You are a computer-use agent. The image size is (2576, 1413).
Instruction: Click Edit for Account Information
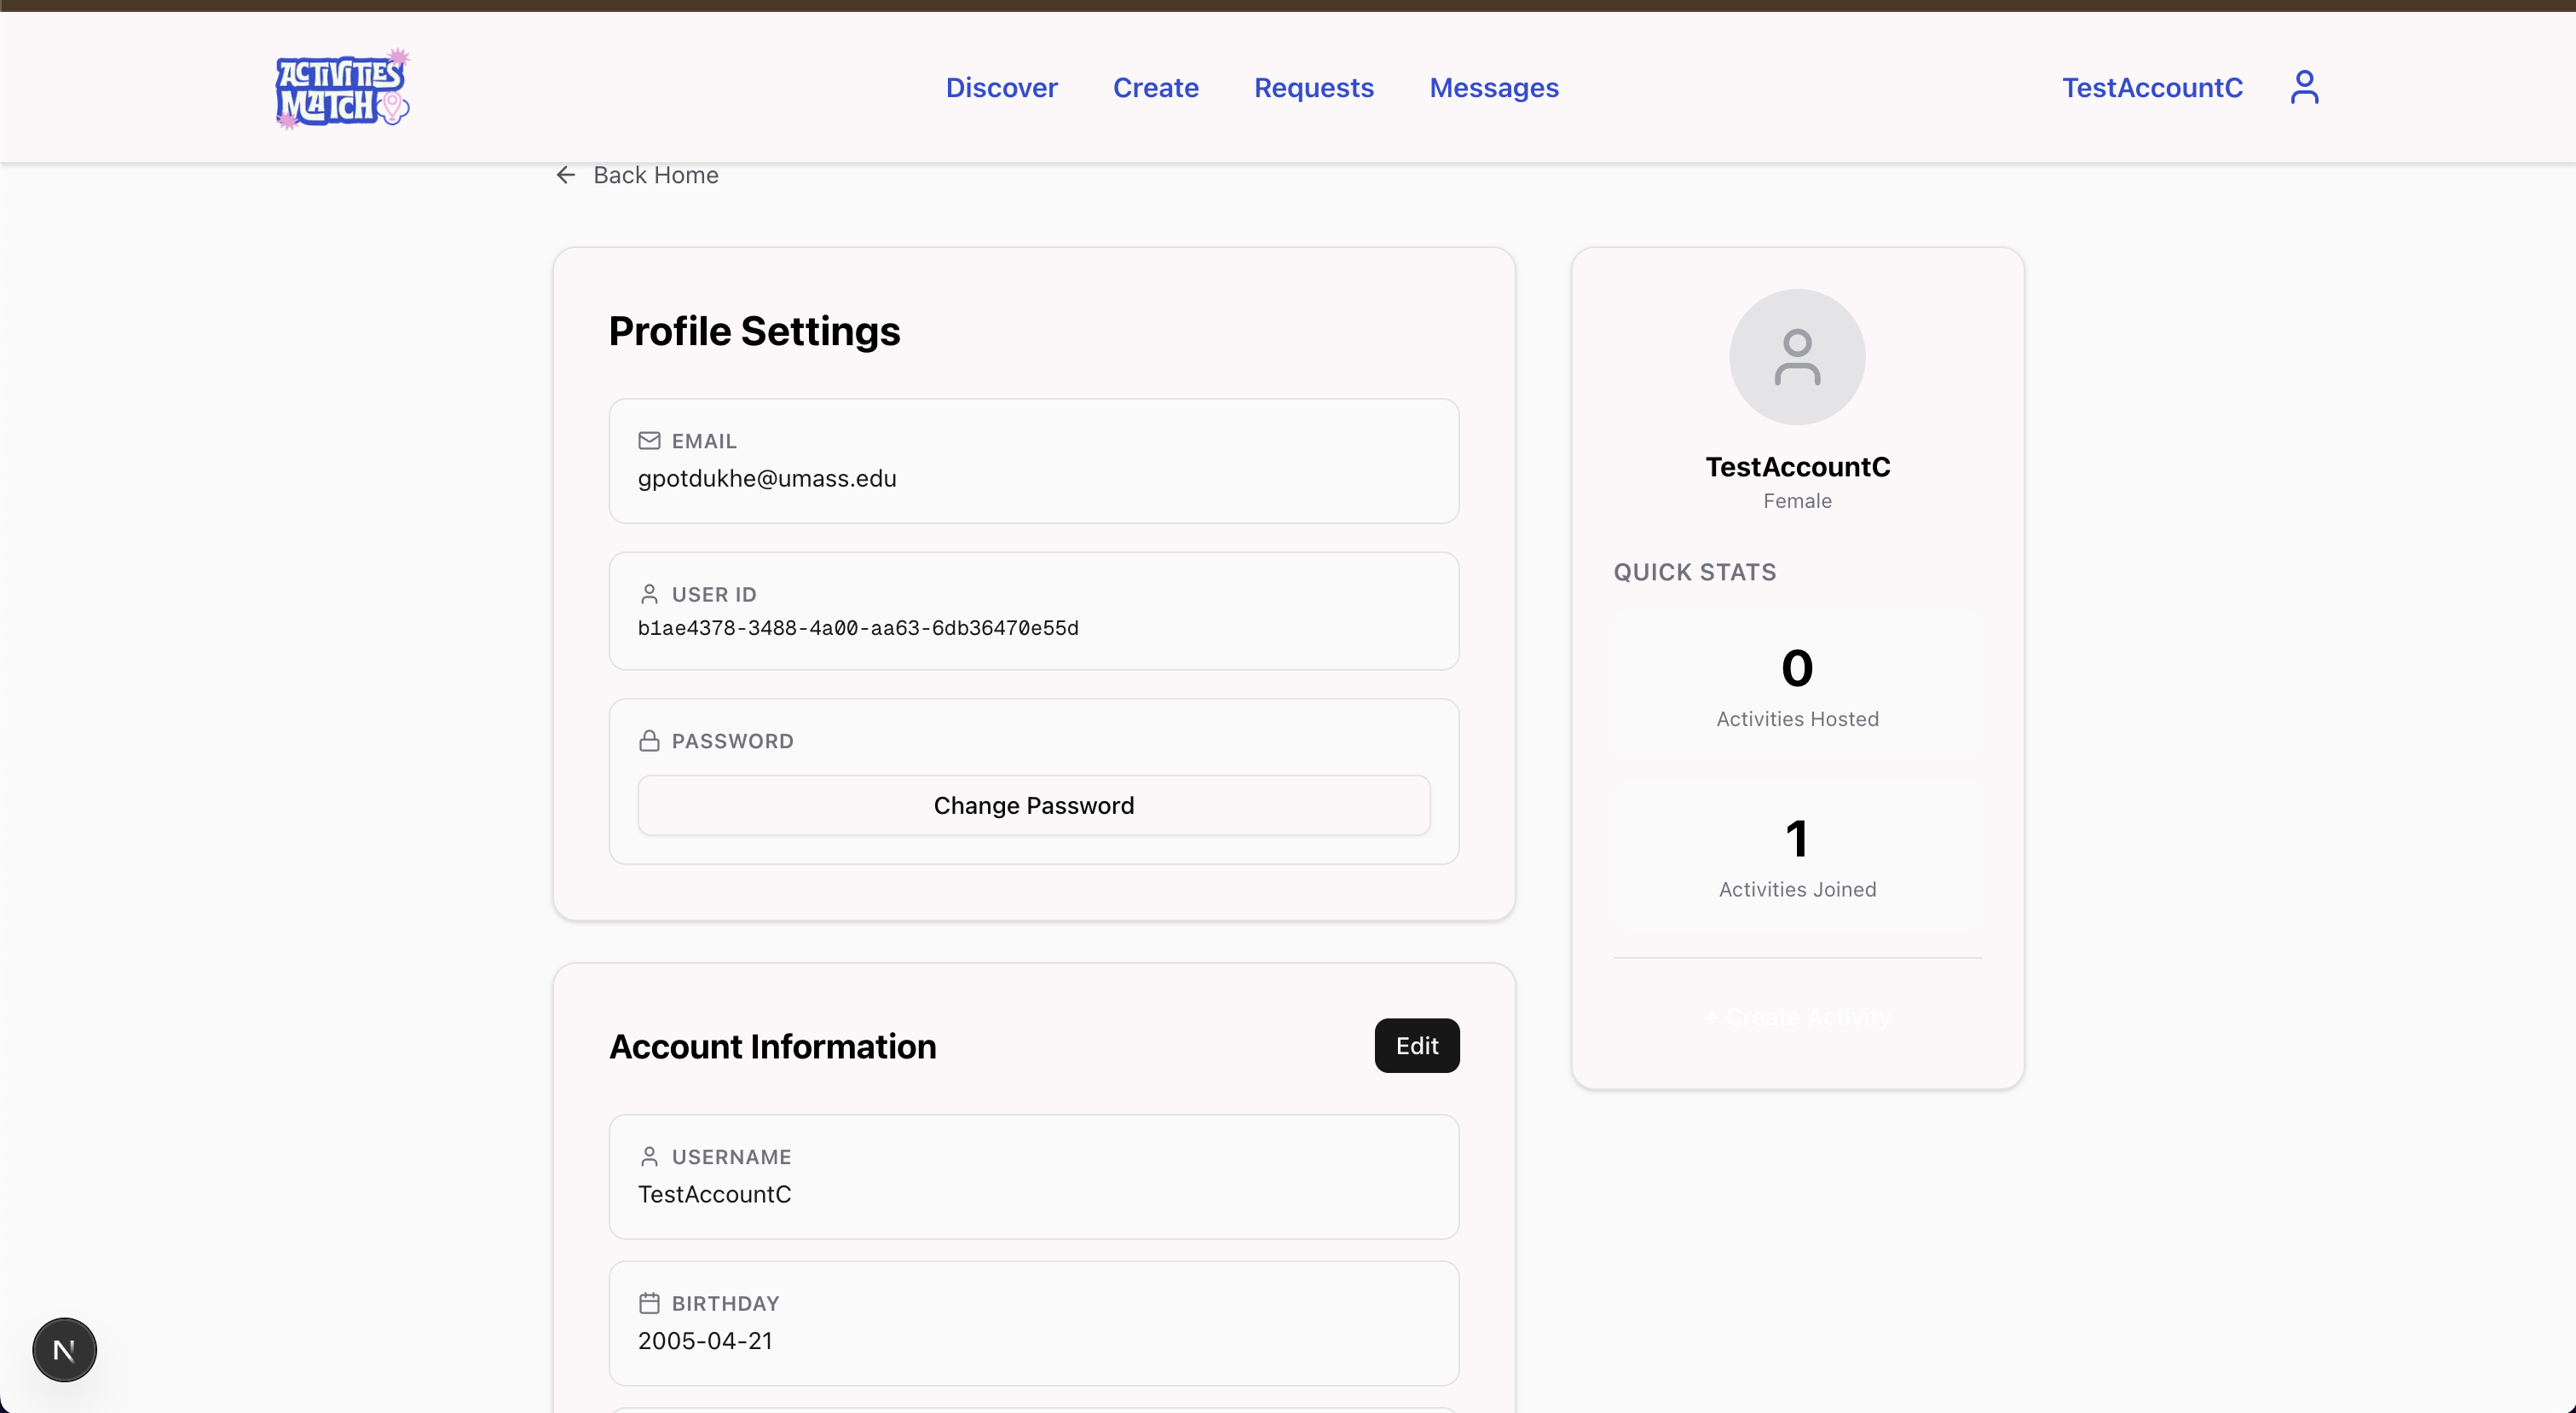coord(1416,1046)
